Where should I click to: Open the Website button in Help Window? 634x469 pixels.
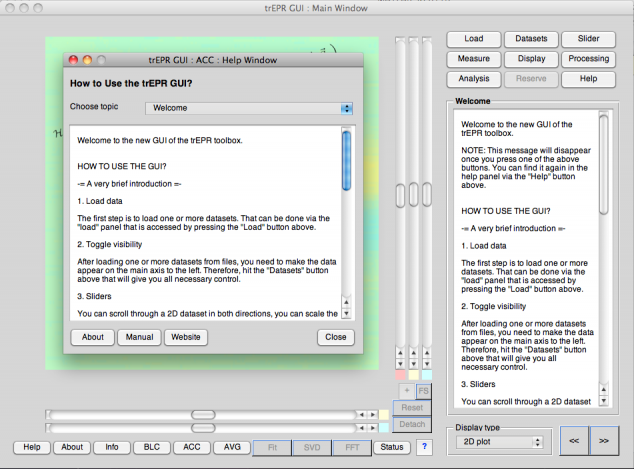pyautogui.click(x=186, y=337)
